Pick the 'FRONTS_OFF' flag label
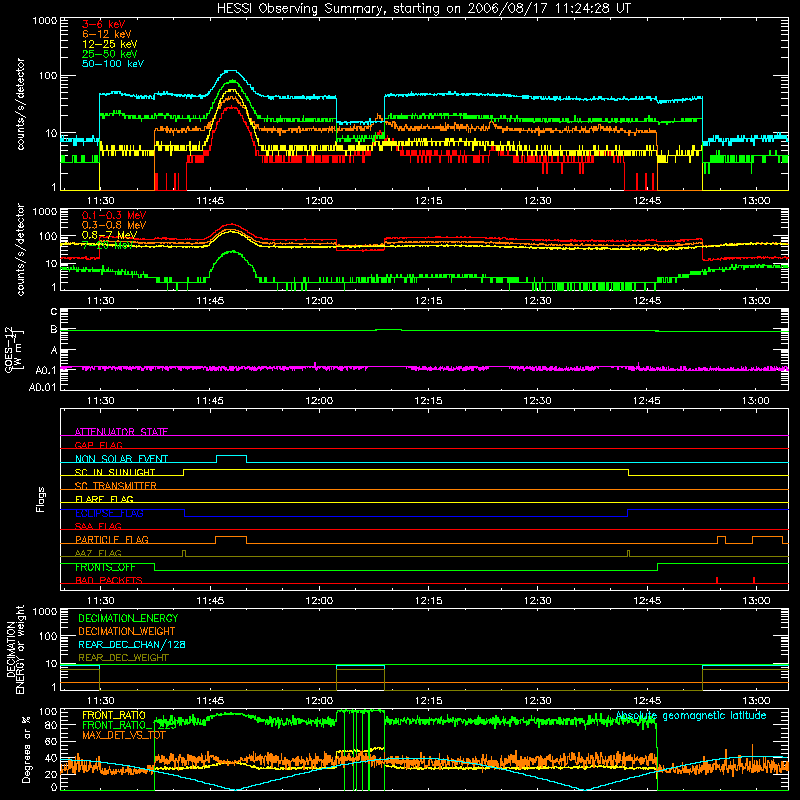800x800 pixels. (x=105, y=567)
